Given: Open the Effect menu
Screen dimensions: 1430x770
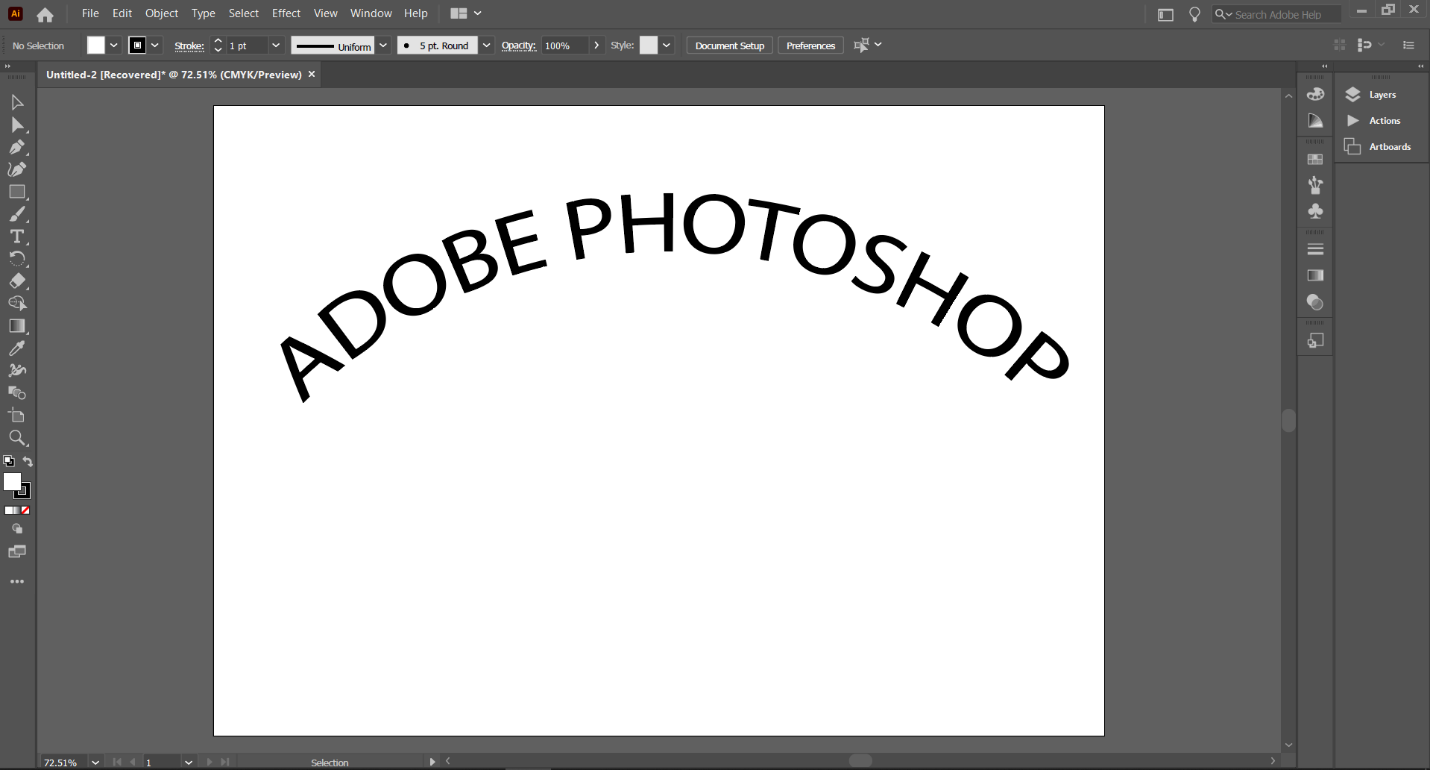Looking at the screenshot, I should point(286,14).
